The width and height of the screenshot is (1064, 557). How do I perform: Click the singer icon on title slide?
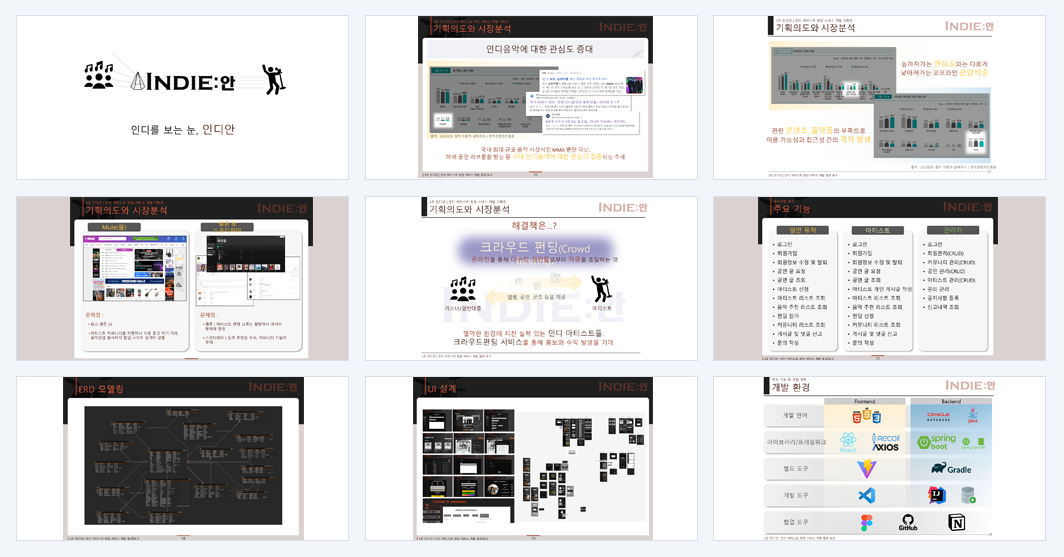tap(273, 79)
